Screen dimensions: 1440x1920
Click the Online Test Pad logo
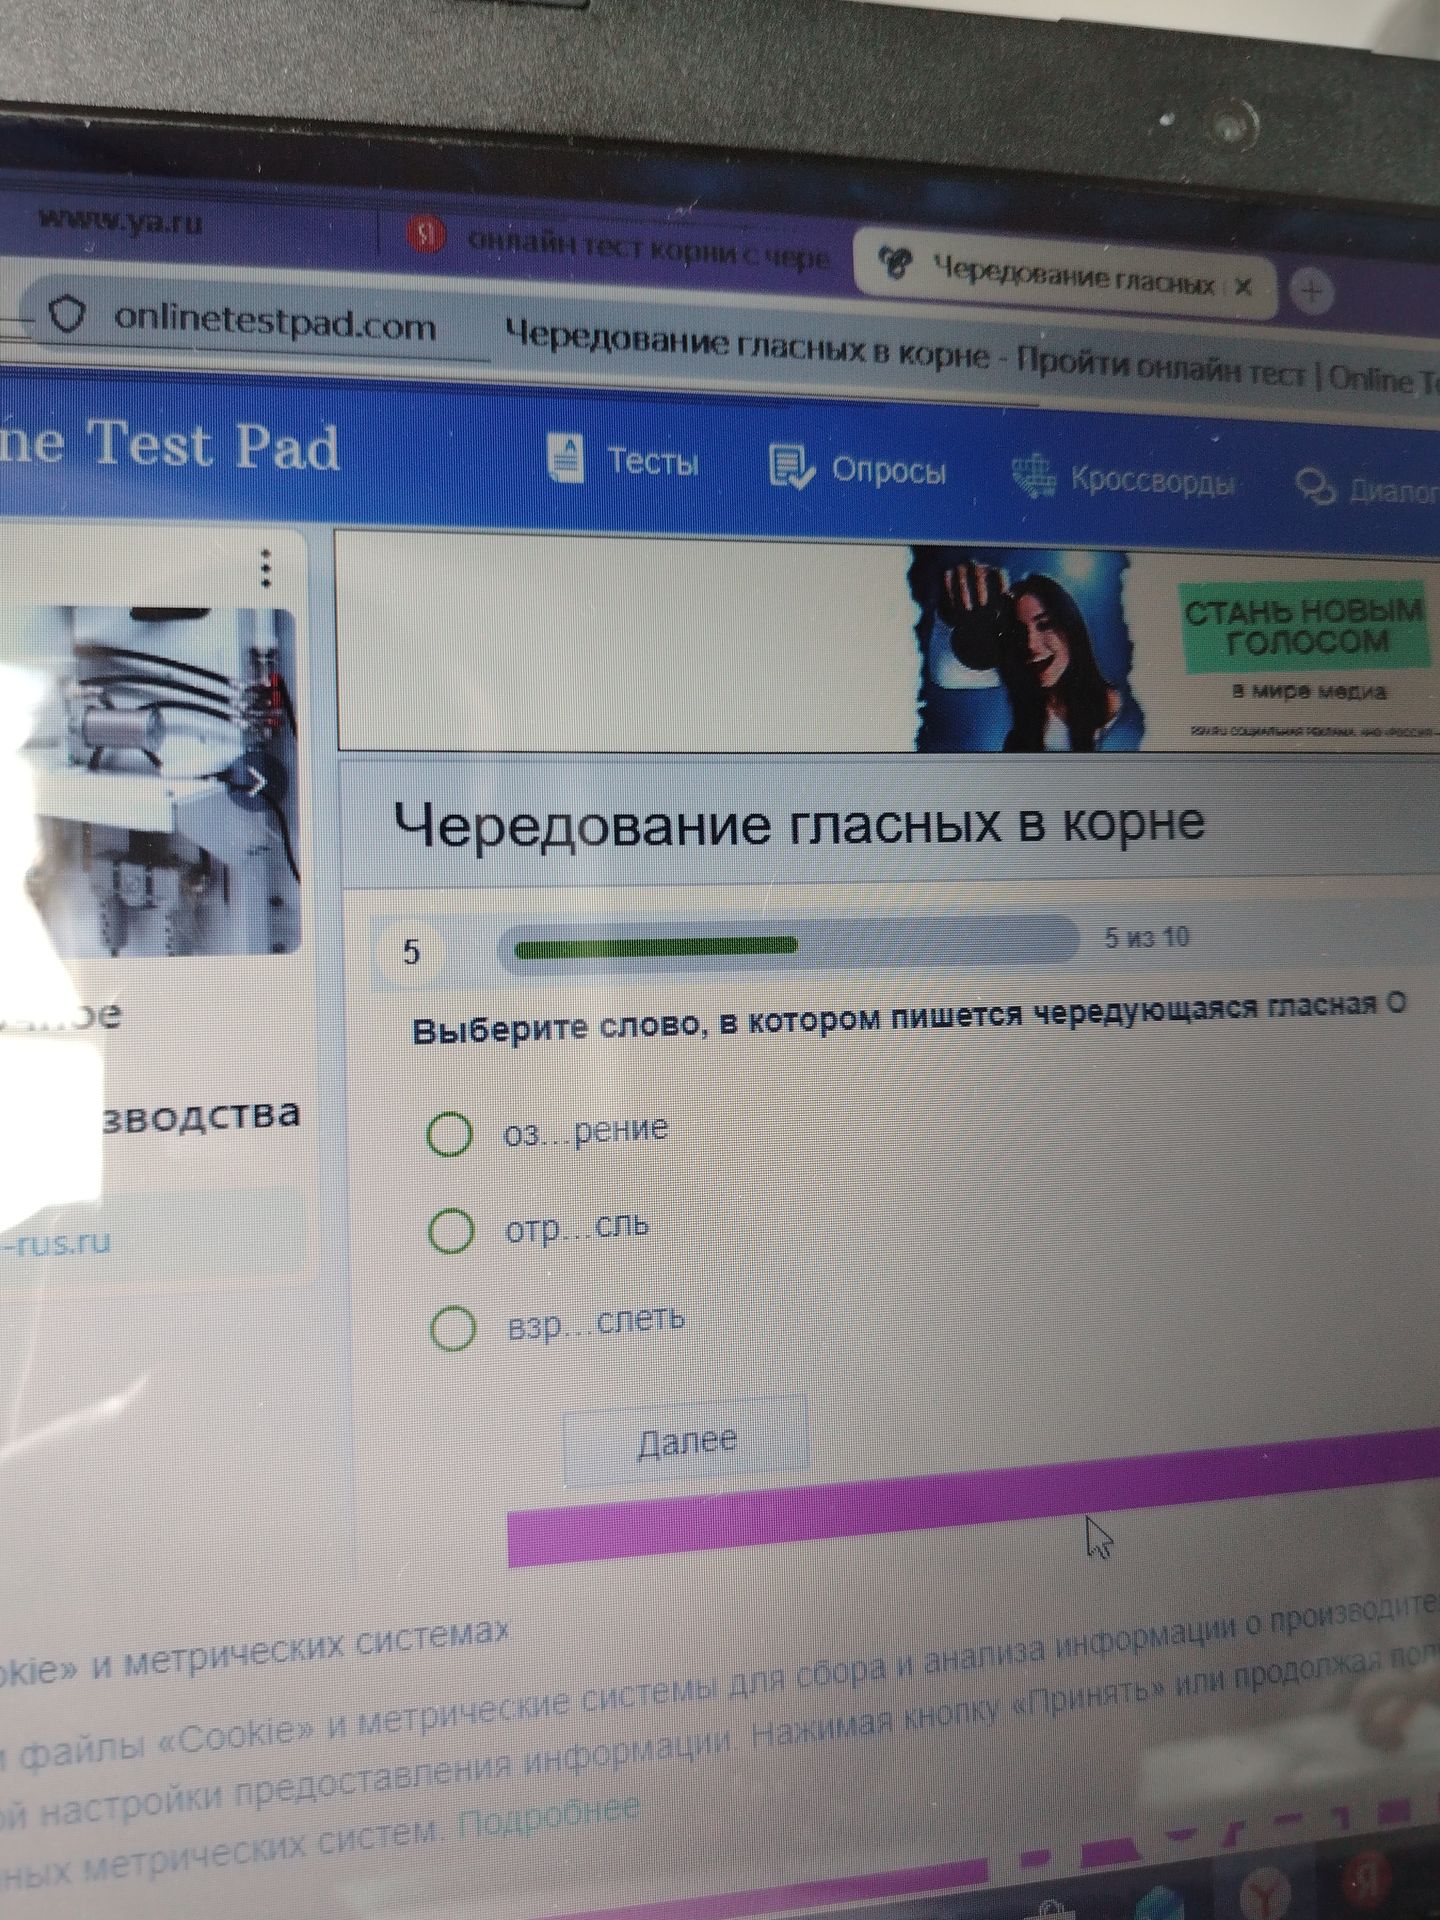(x=170, y=445)
